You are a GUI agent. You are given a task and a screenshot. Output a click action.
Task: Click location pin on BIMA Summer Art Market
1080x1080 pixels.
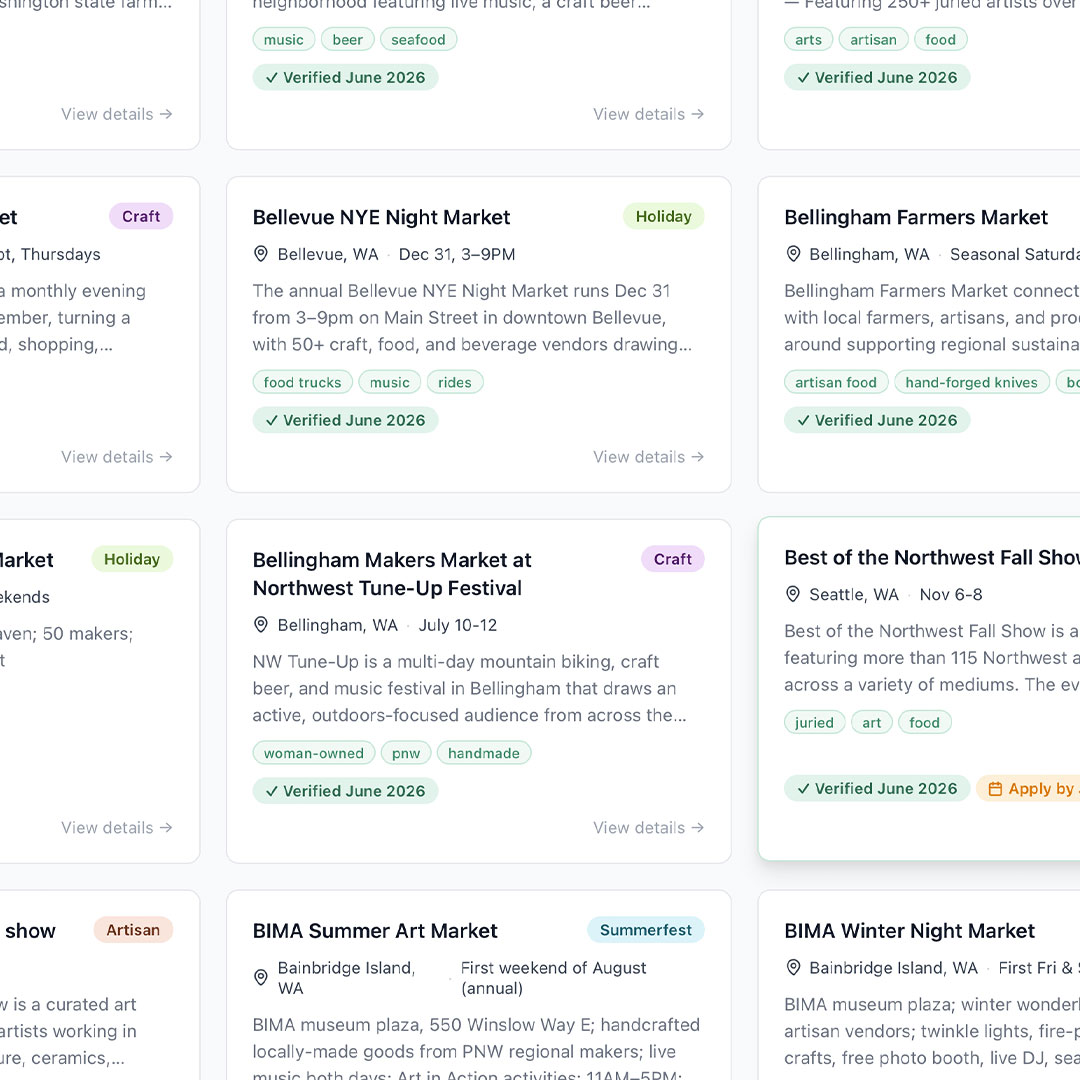[261, 977]
